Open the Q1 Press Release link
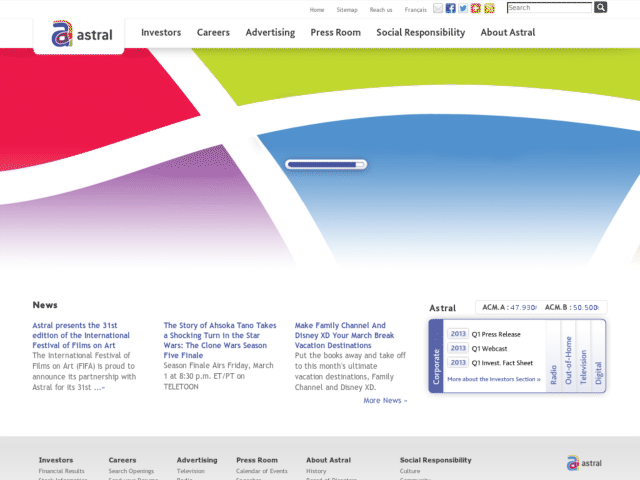 (x=496, y=334)
